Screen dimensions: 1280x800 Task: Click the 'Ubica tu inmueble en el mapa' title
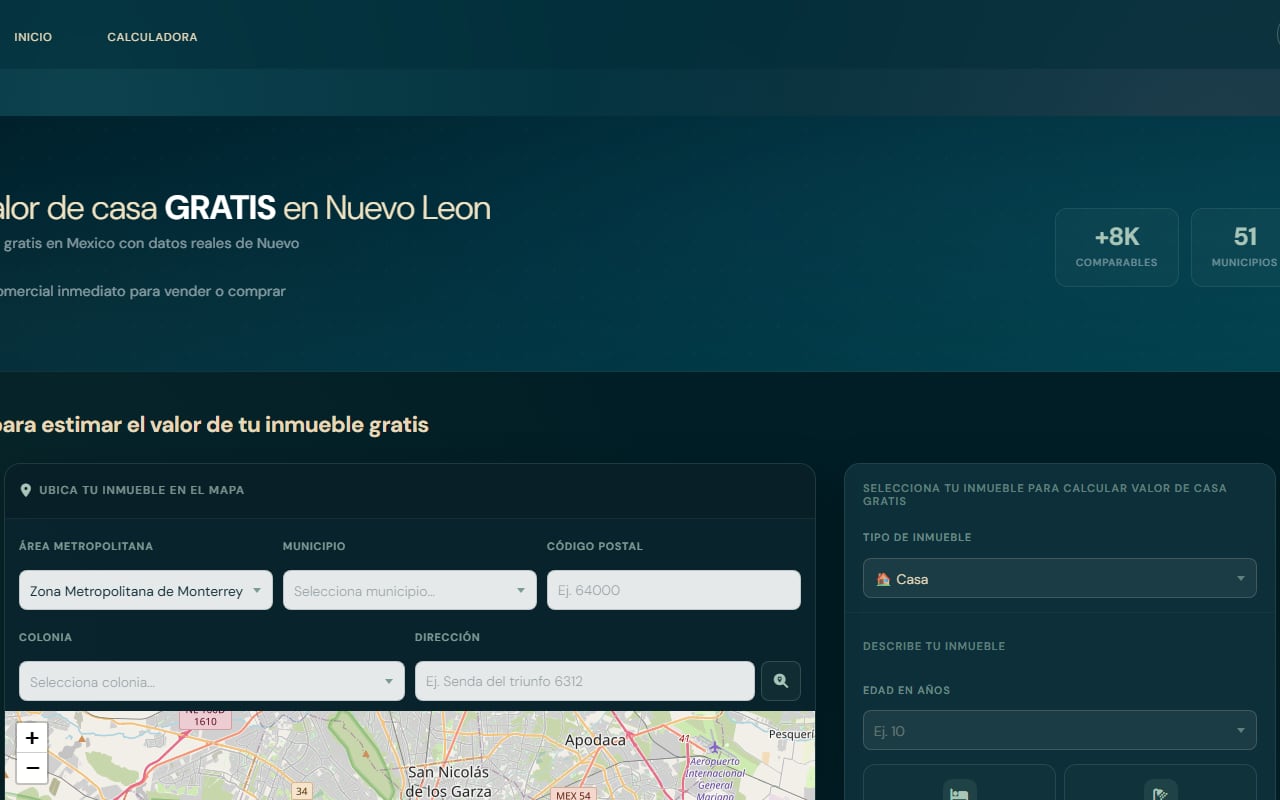point(142,490)
